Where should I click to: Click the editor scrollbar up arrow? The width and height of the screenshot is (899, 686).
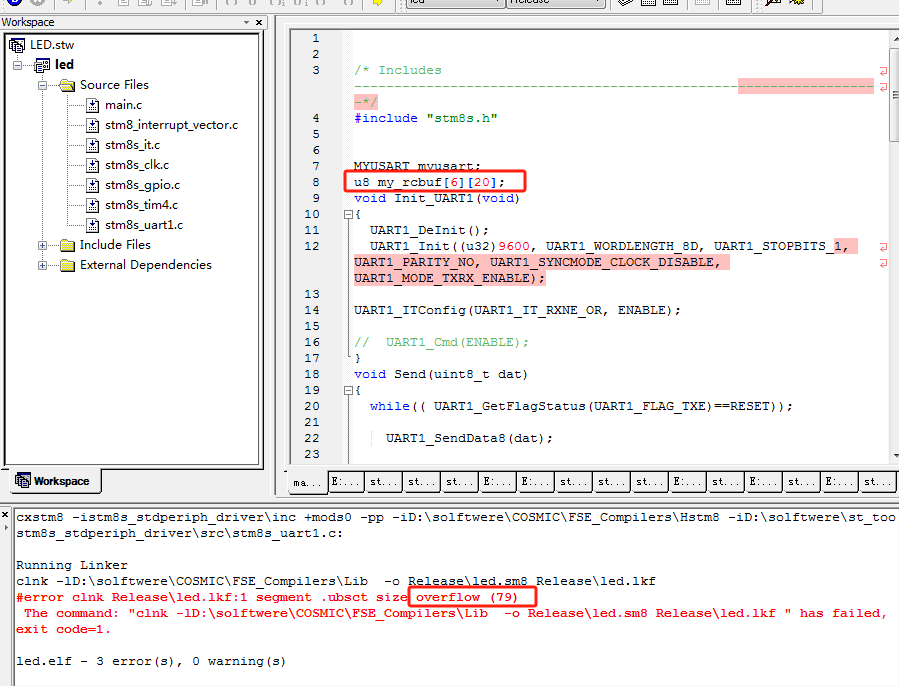point(895,39)
